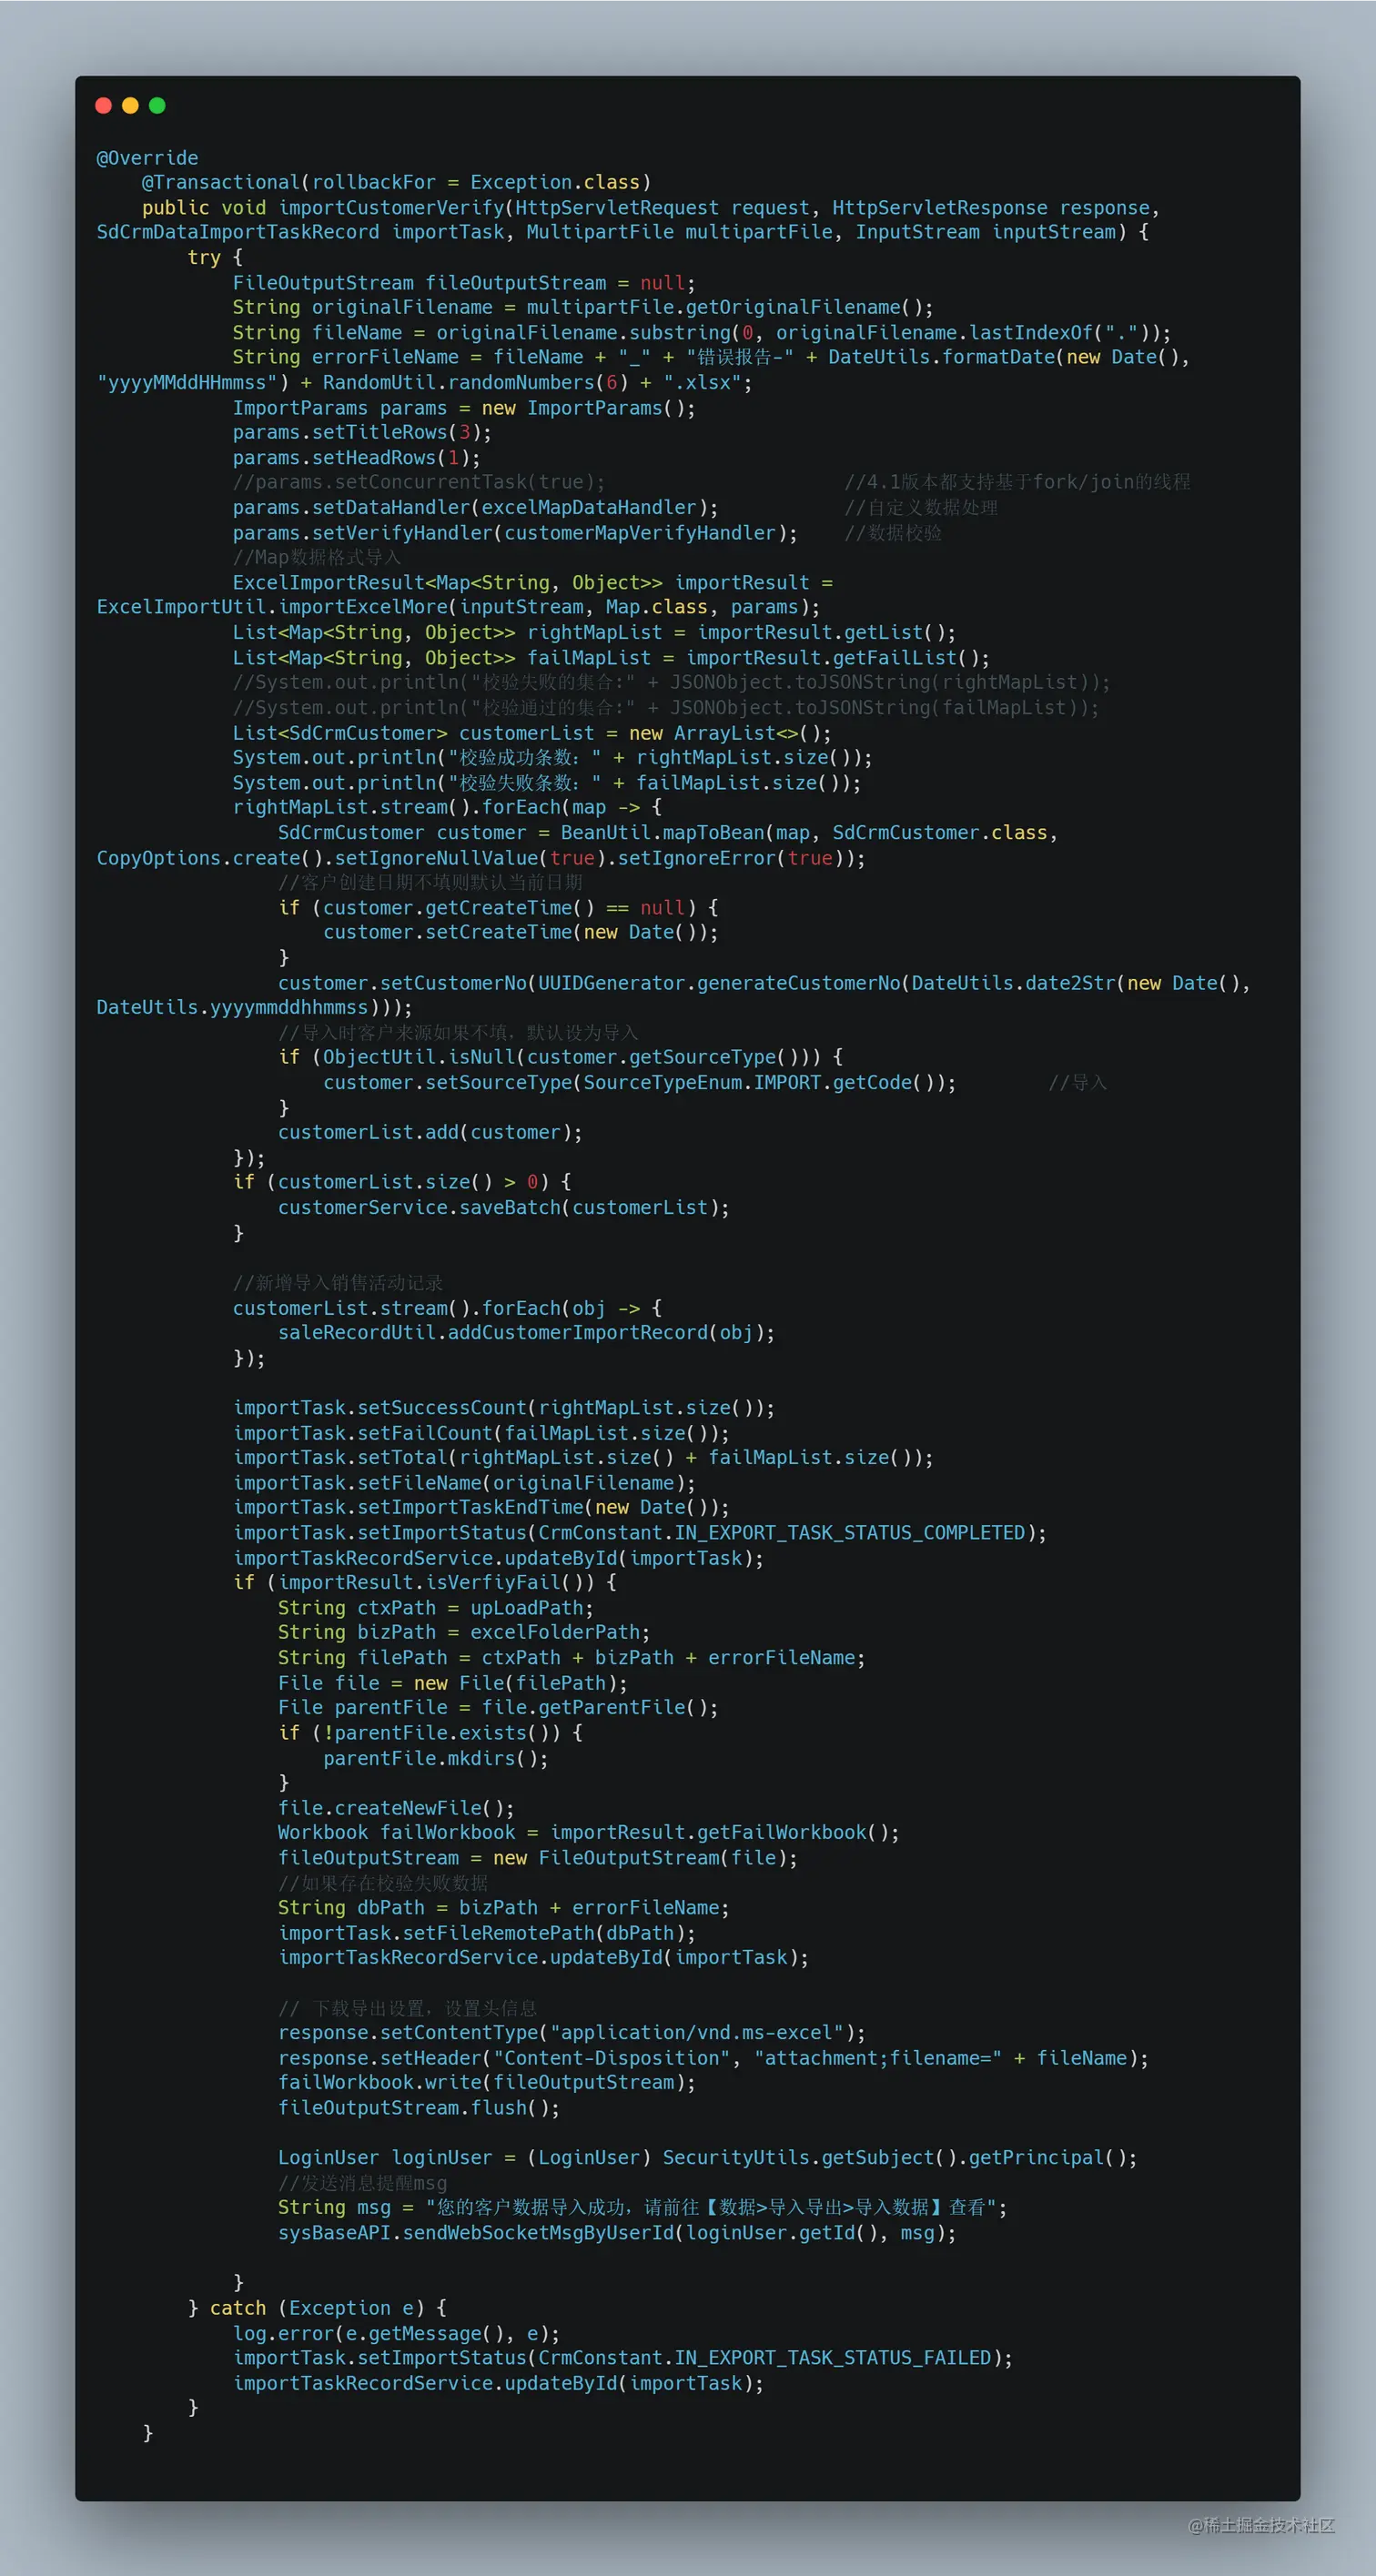The image size is (1376, 2576).
Task: Click the line "log.error(e.getMessage(), e);"
Action: (x=396, y=2333)
